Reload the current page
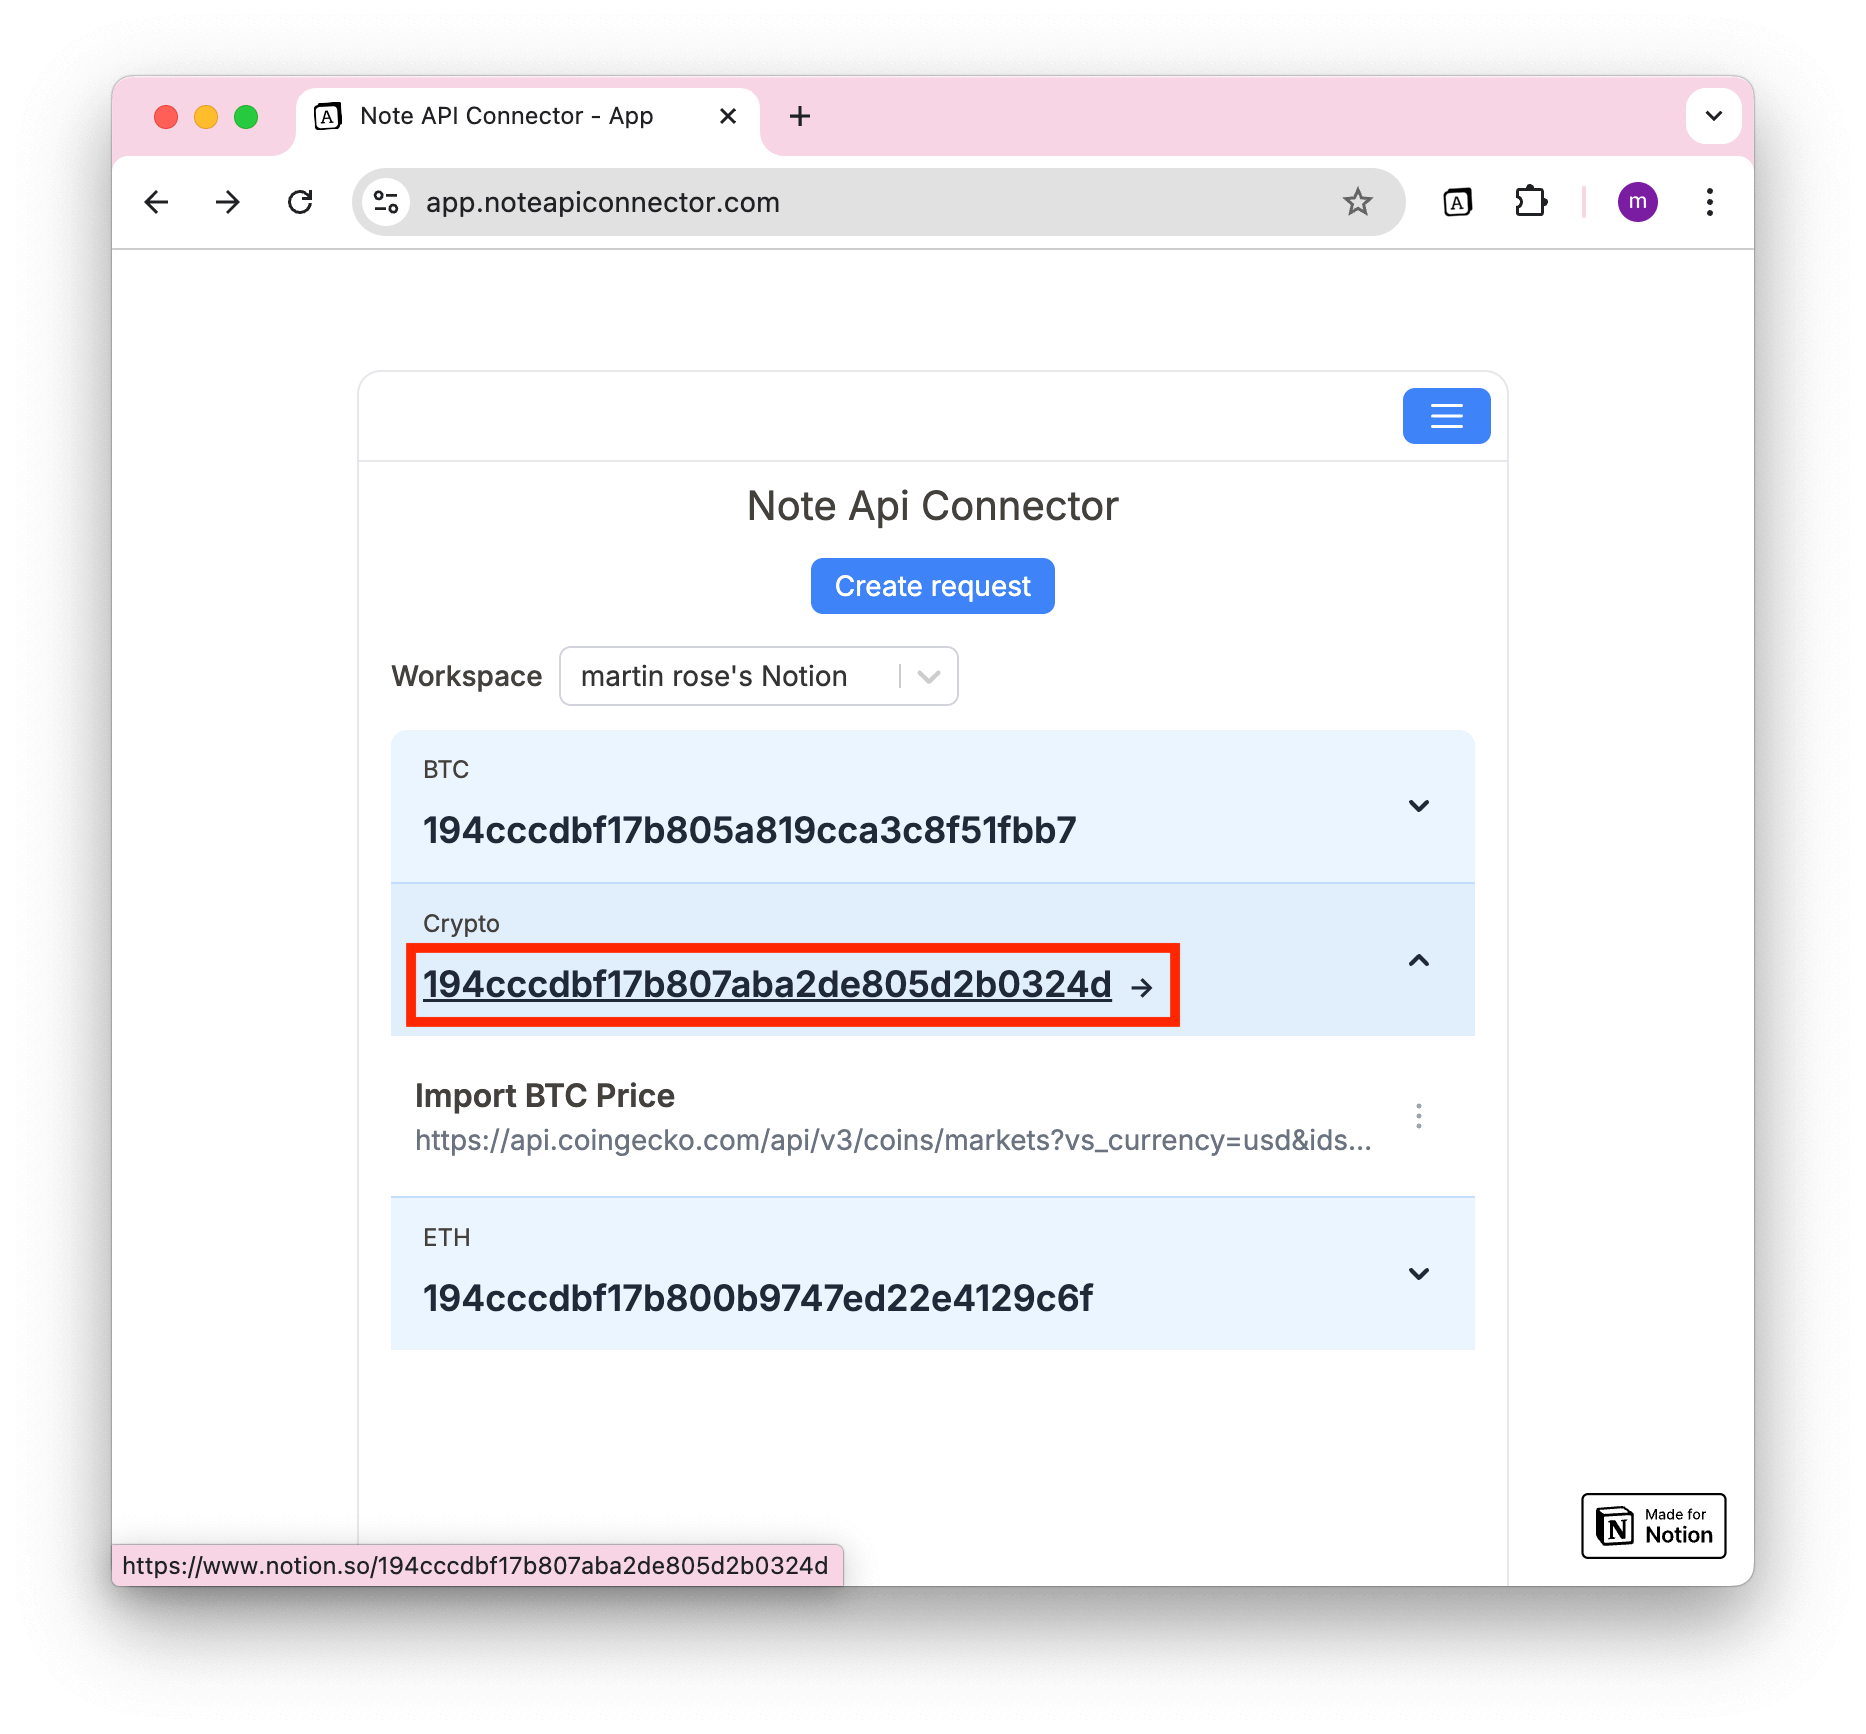The height and width of the screenshot is (1734, 1866). (300, 202)
